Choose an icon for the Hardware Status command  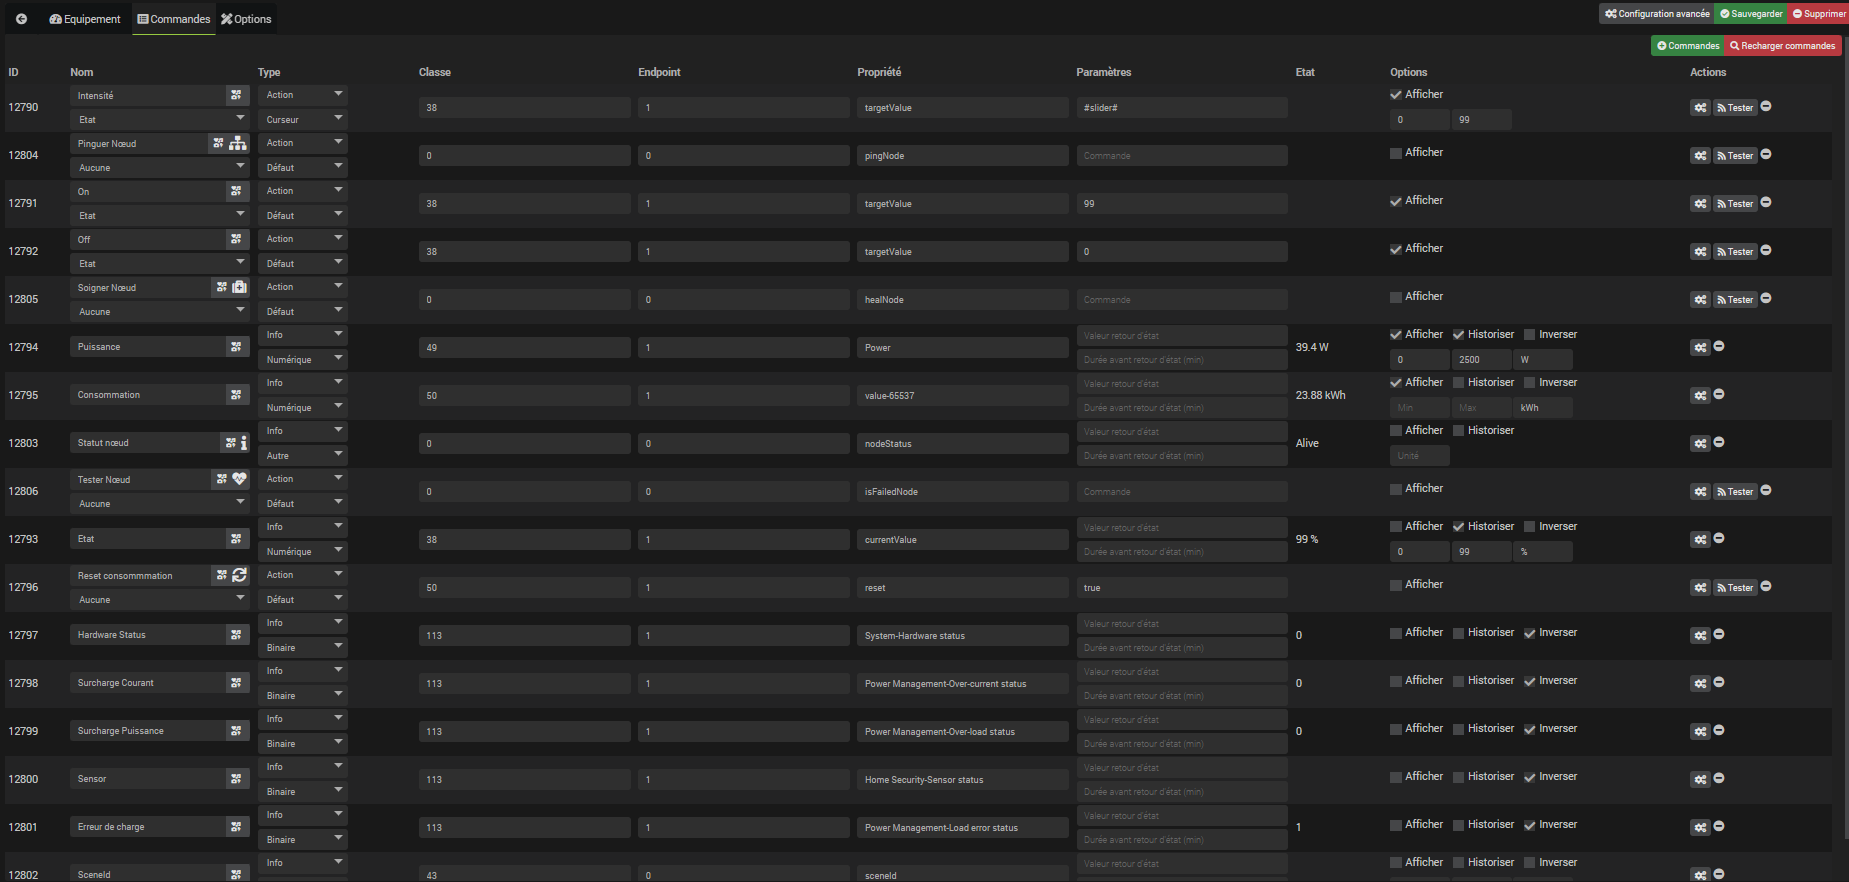(x=236, y=635)
